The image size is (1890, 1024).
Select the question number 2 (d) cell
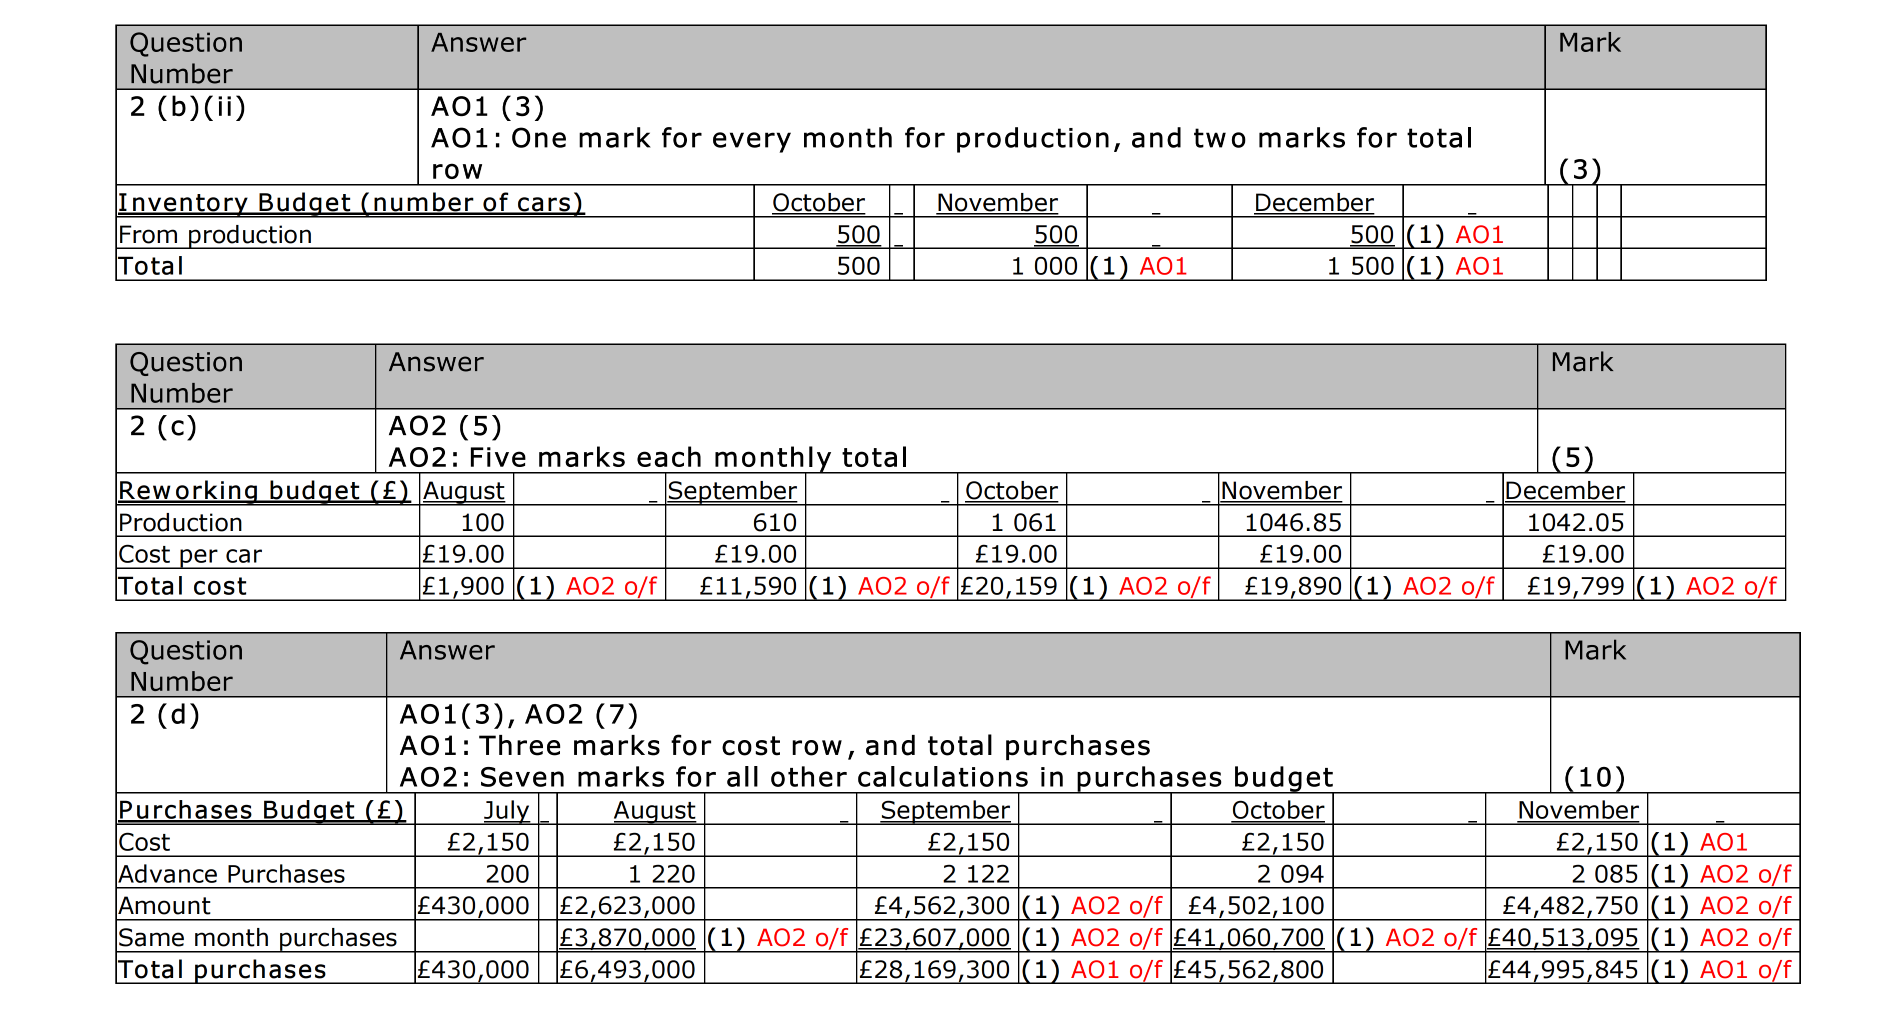click(x=165, y=715)
